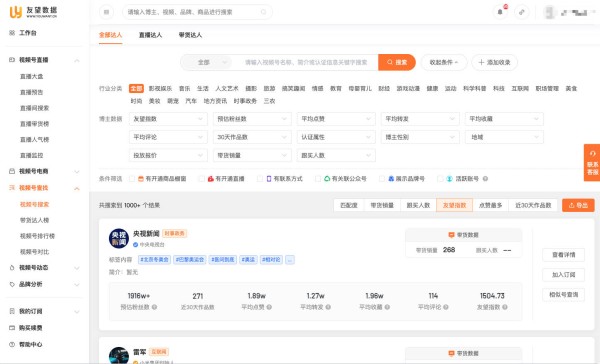
Task: Click the 导出 export button
Action: pyautogui.click(x=578, y=205)
